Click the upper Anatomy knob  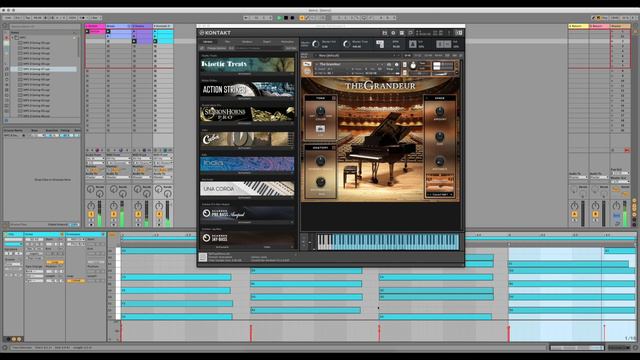(x=320, y=161)
